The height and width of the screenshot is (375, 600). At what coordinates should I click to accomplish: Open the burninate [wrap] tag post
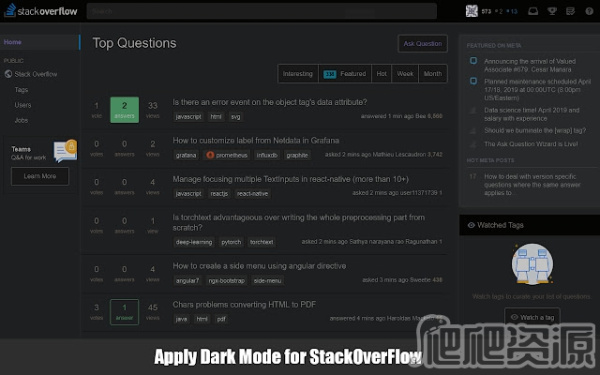(x=535, y=130)
